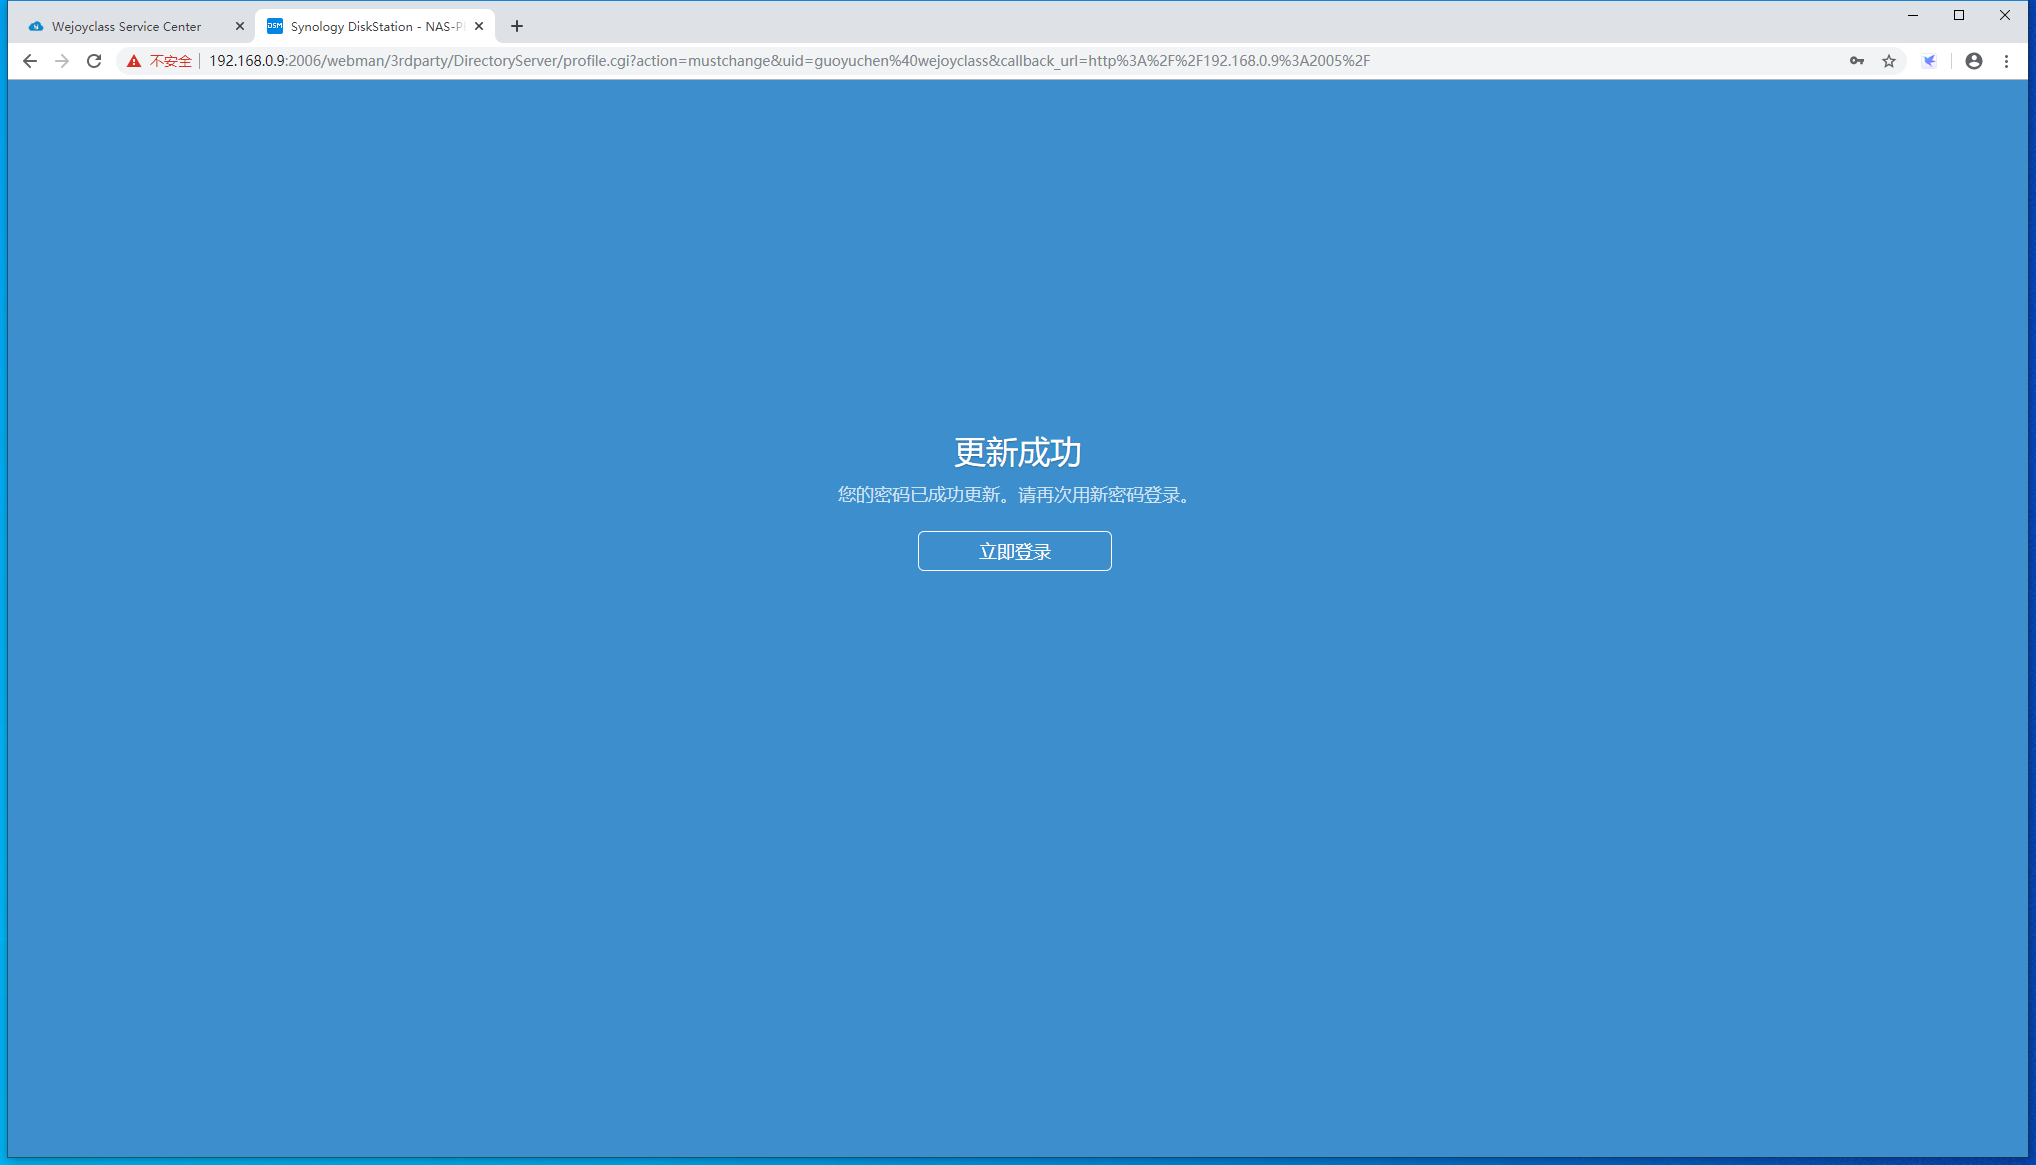
Task: Open the Chrome three-dot menu
Action: point(2006,61)
